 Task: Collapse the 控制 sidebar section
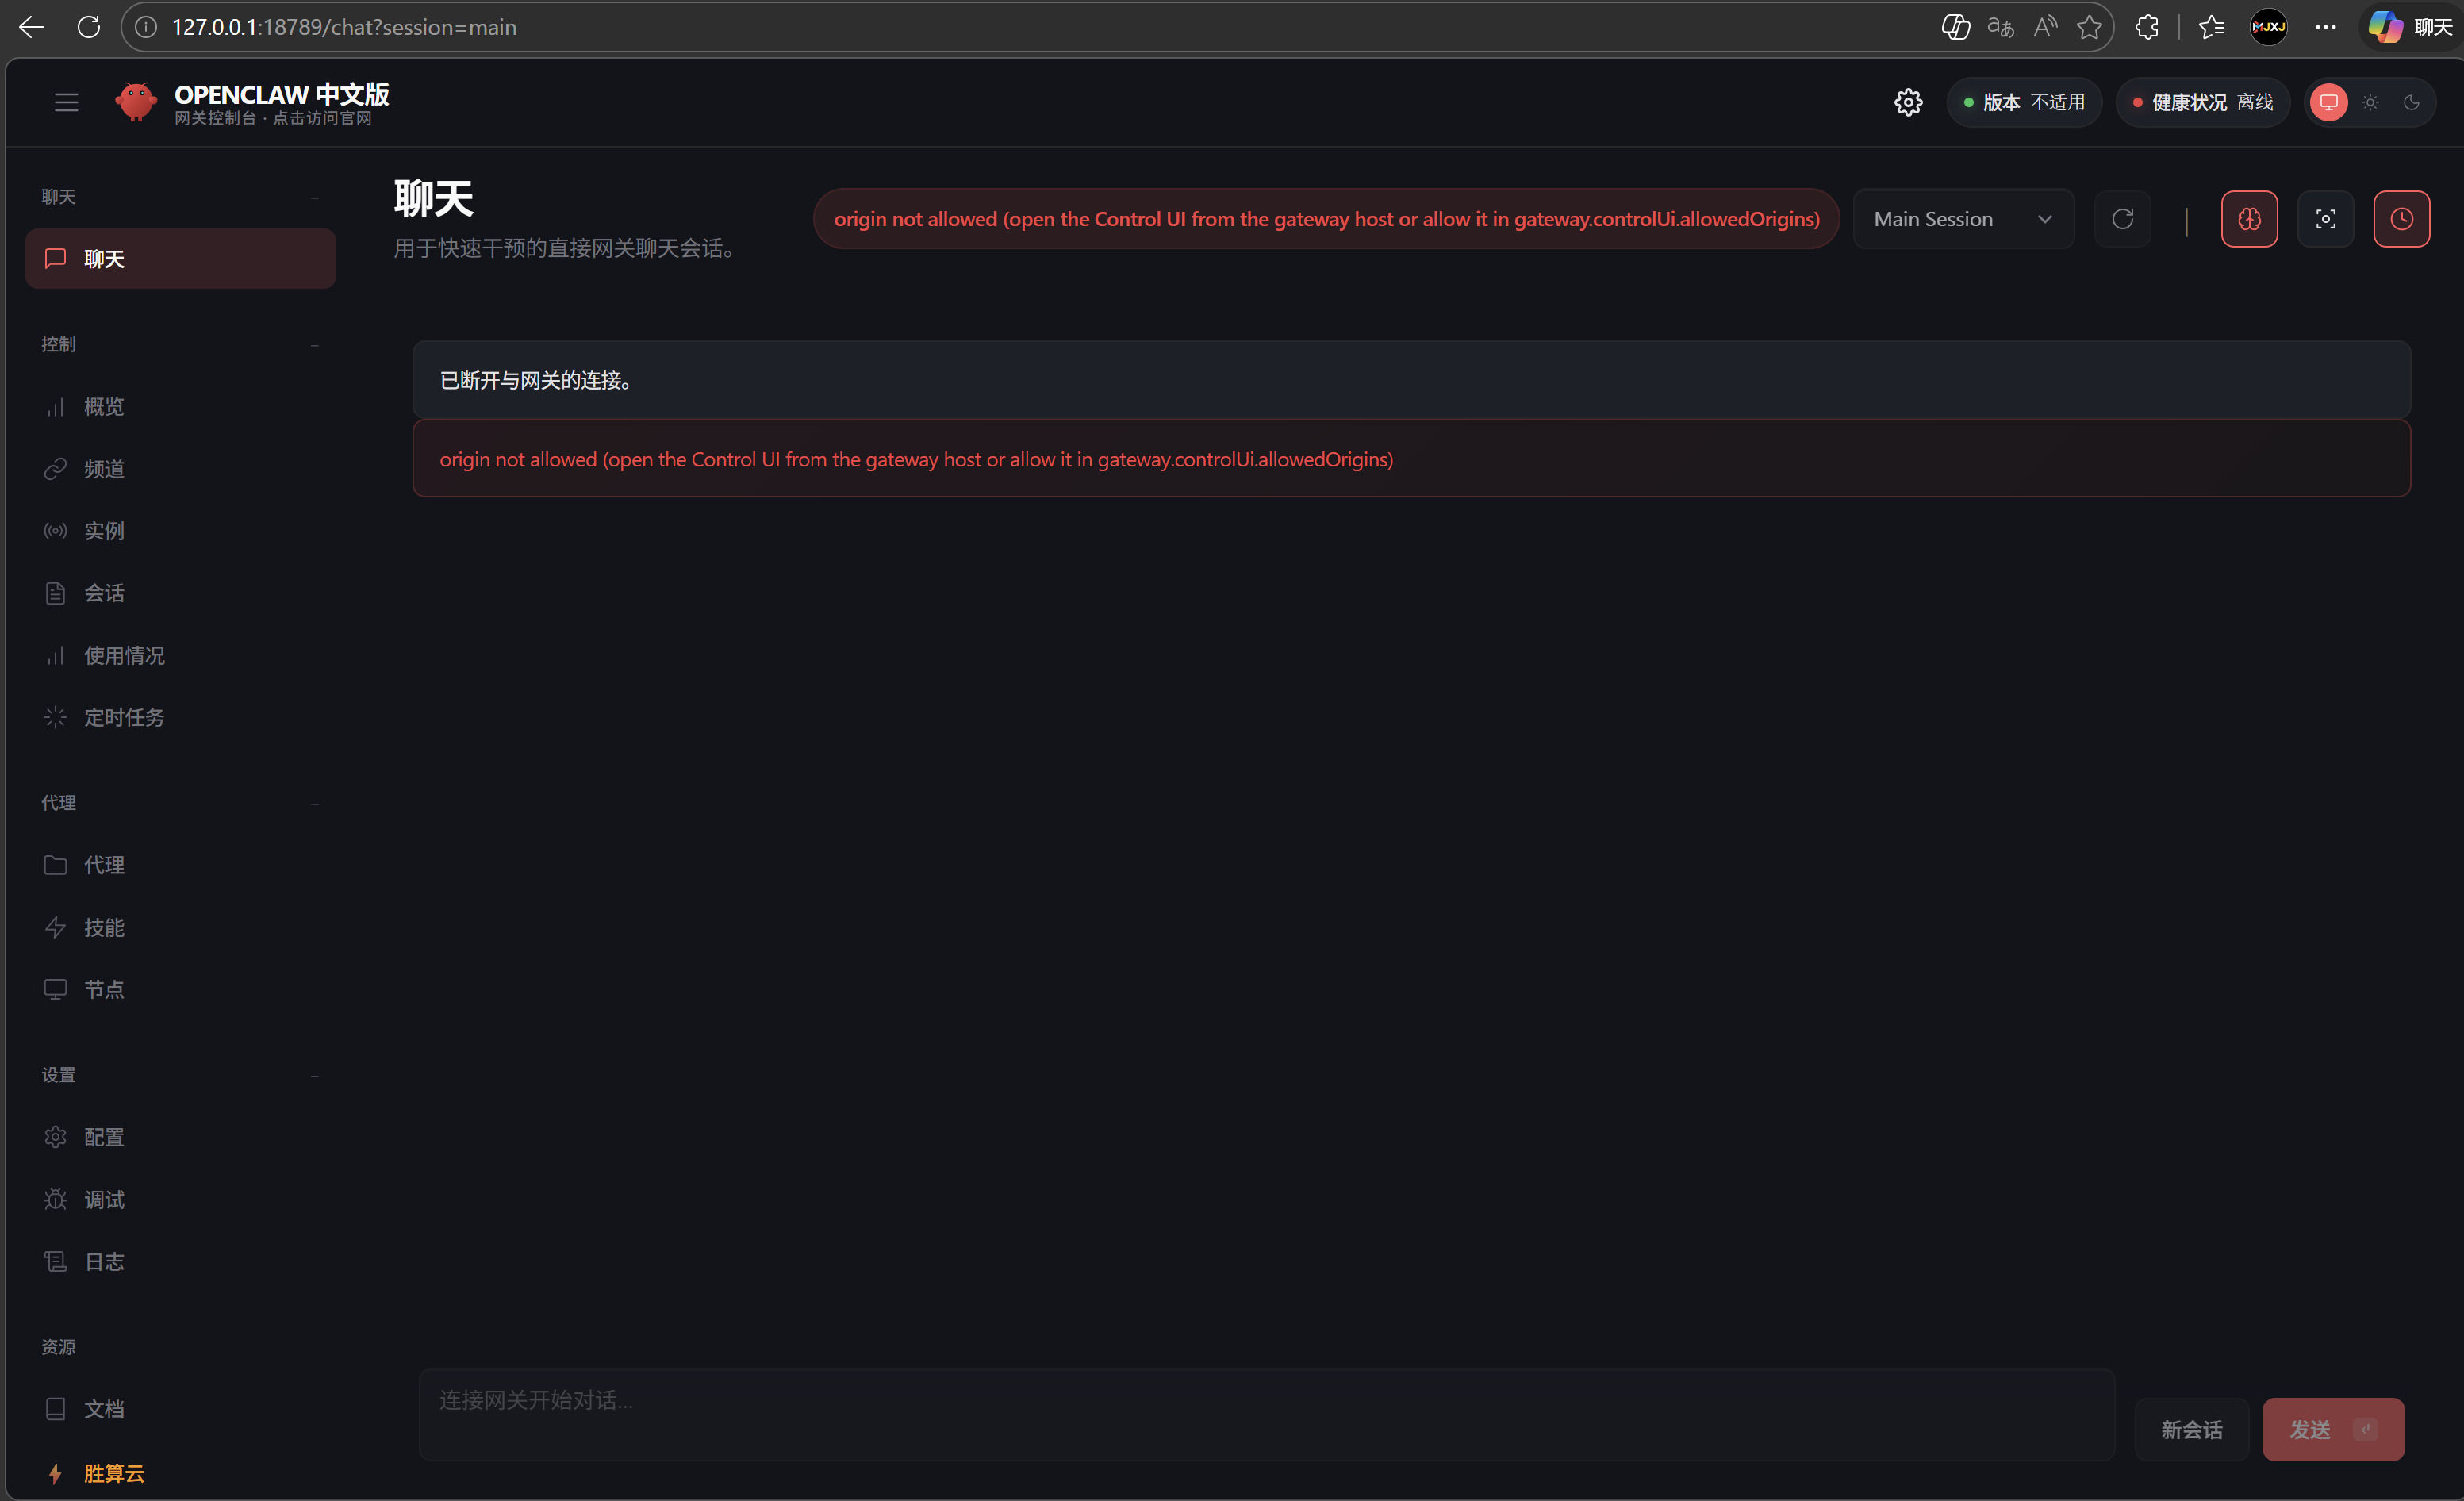click(x=314, y=344)
